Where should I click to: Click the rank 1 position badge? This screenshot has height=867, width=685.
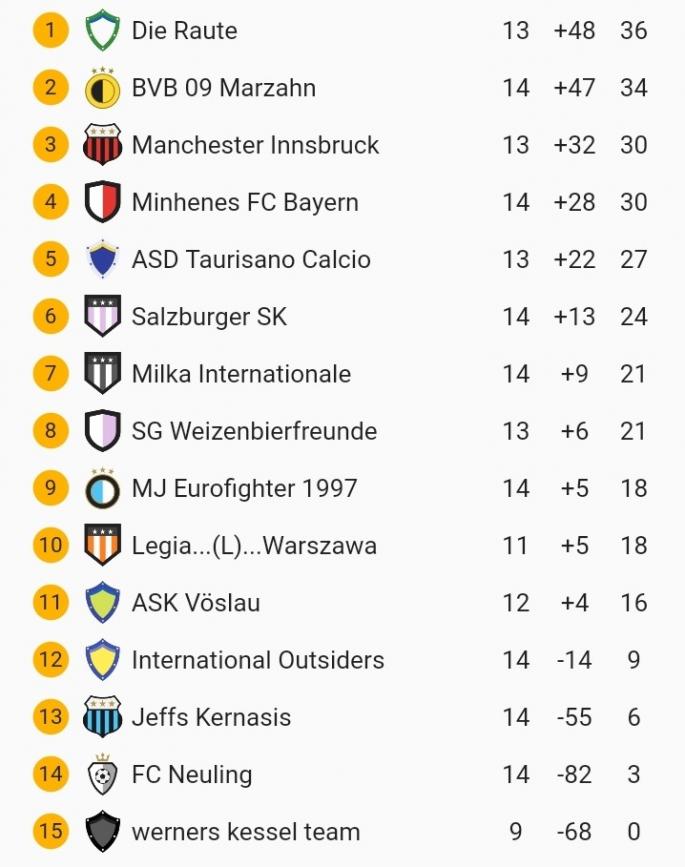[50, 31]
